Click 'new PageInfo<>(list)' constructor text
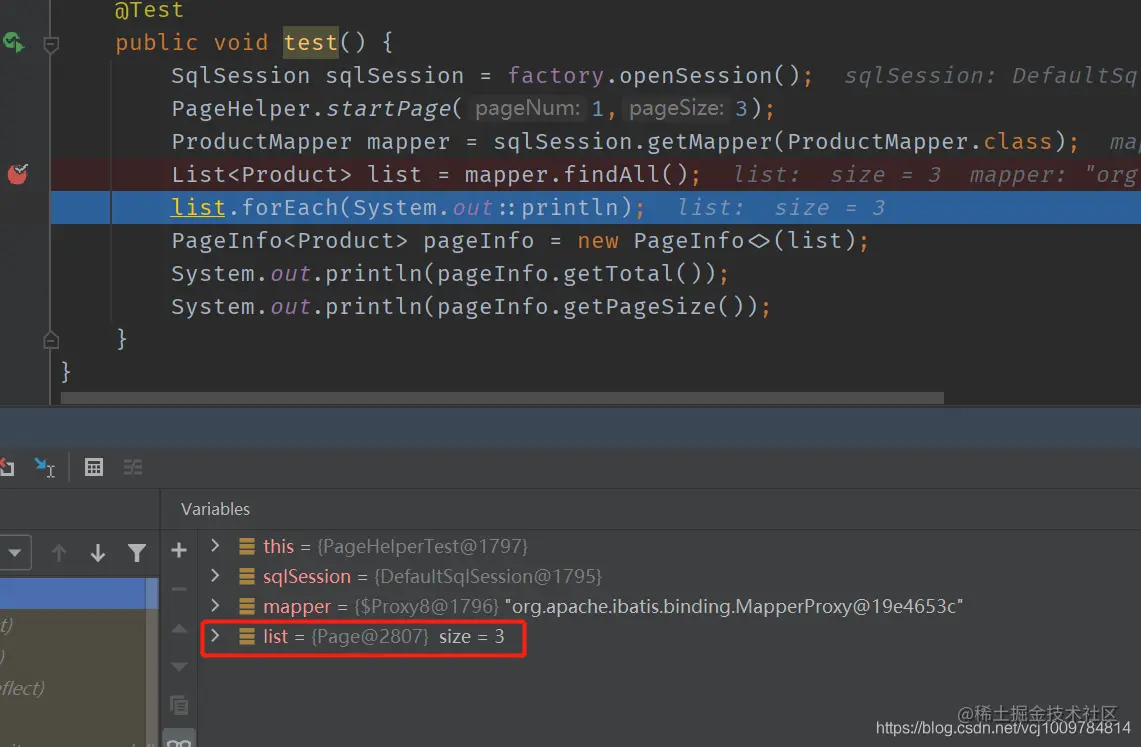The image size is (1141, 747). pyautogui.click(x=717, y=240)
